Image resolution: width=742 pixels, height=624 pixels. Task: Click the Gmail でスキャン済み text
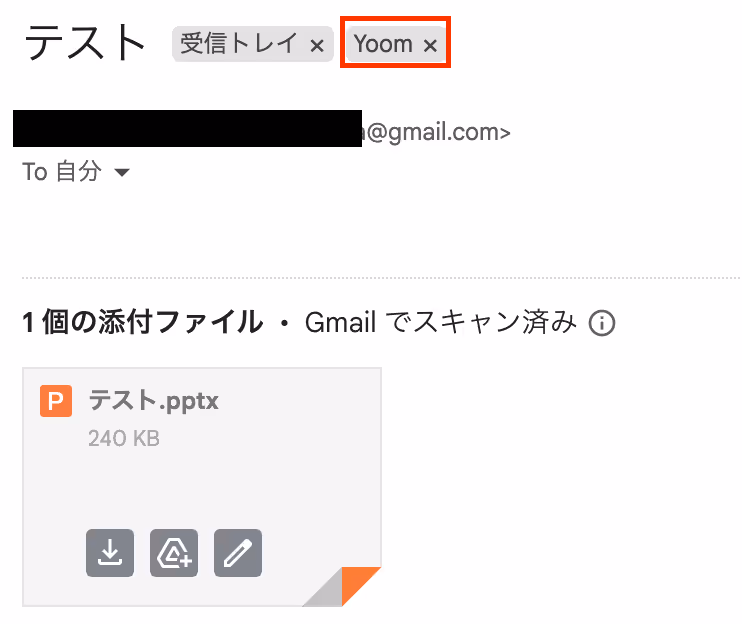(441, 323)
